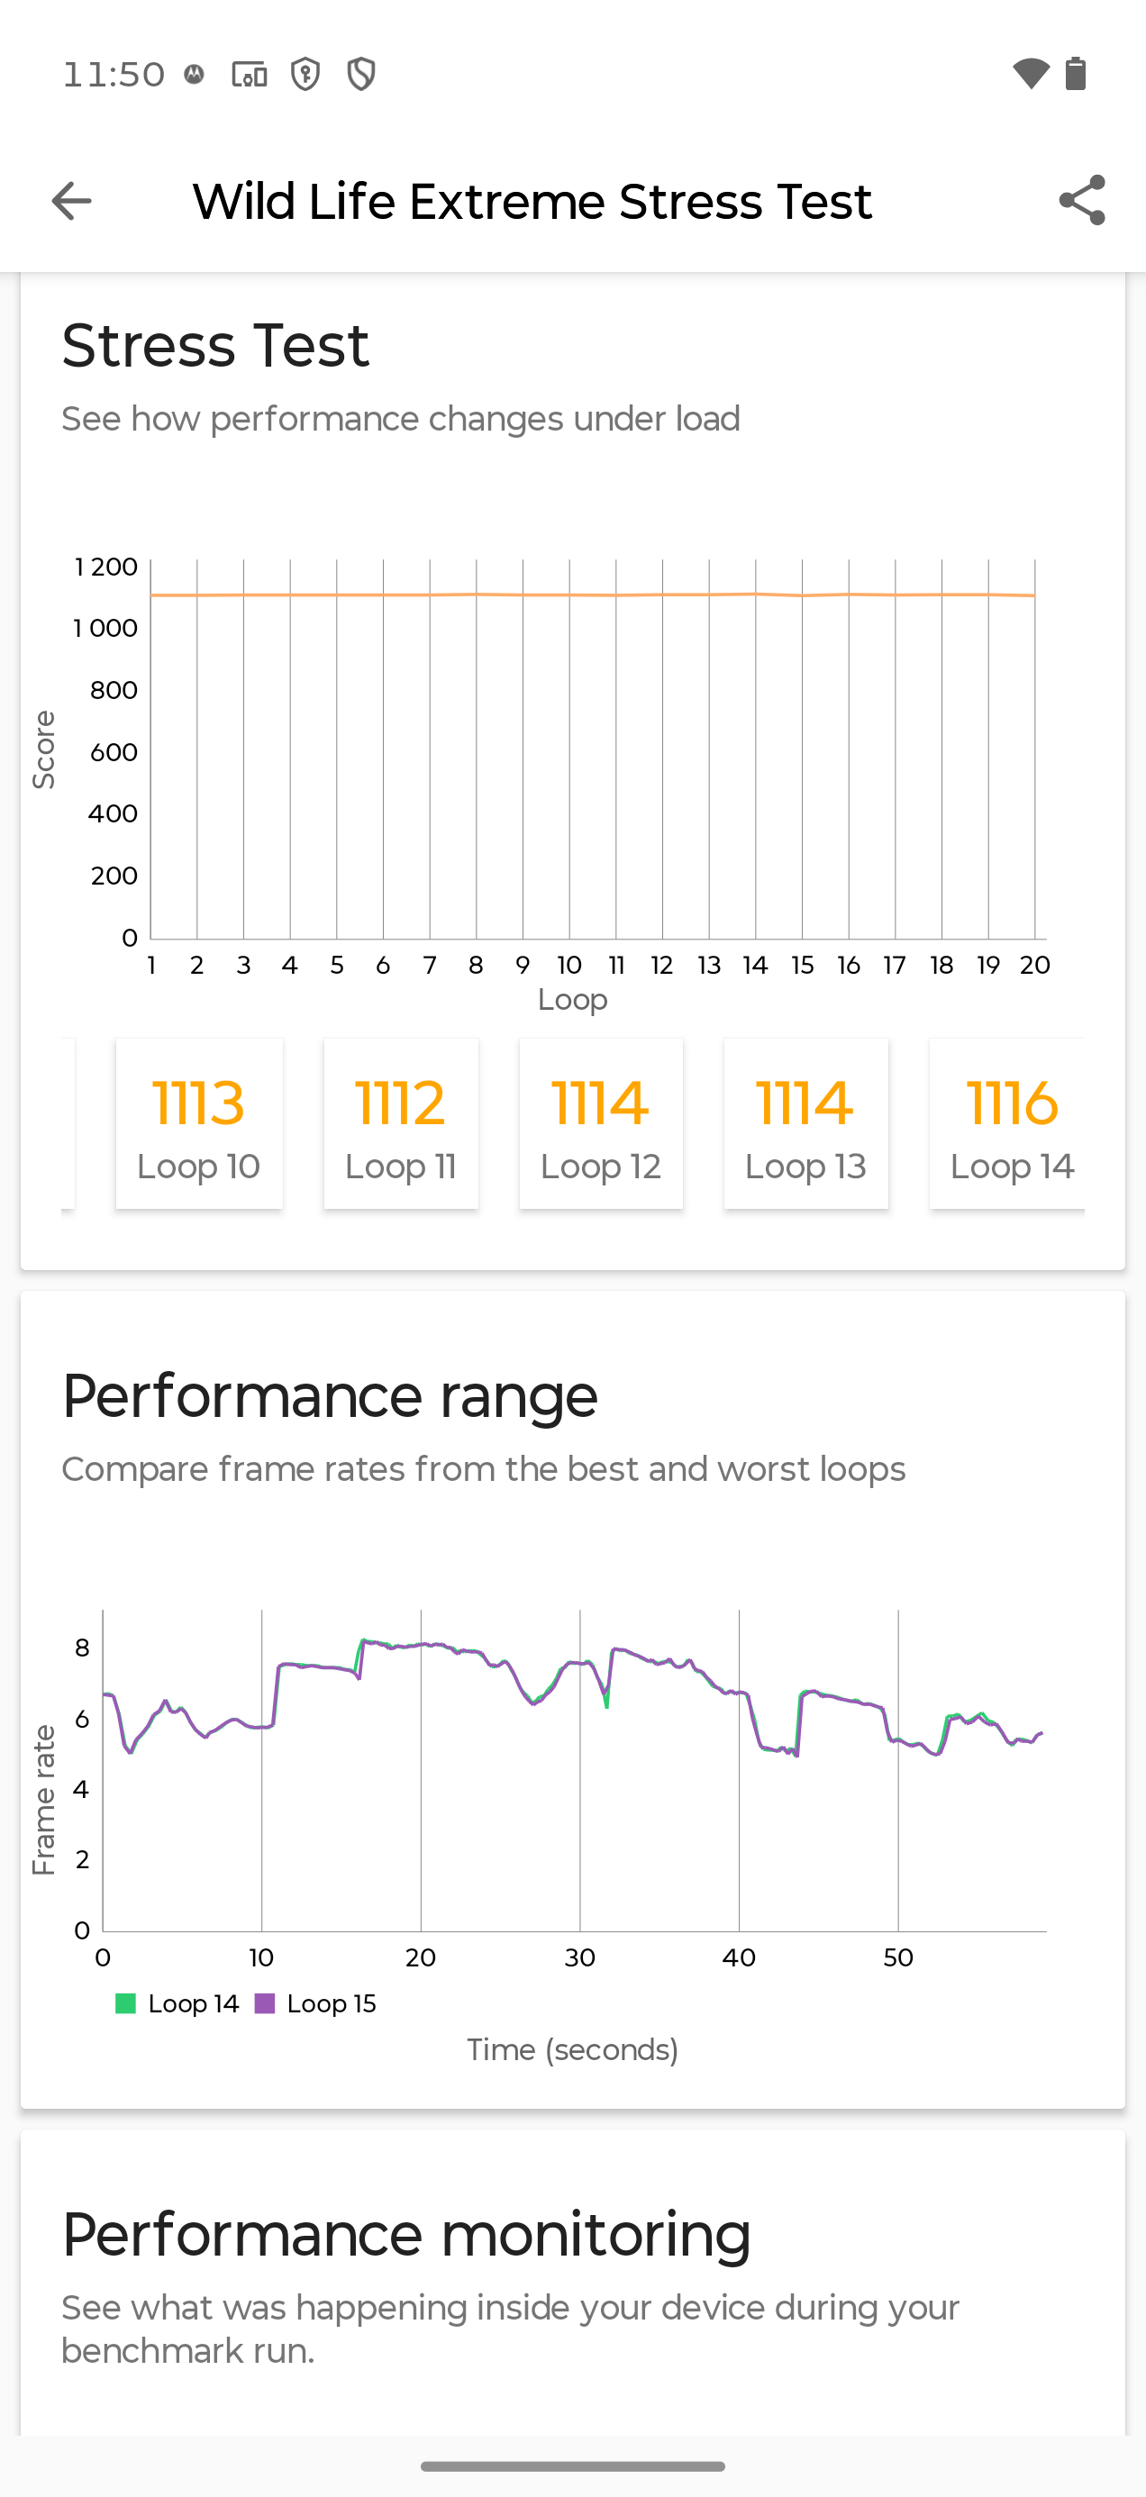Tap the orange score line at loop 14
Screen dimensions: 1146x2497
point(756,594)
